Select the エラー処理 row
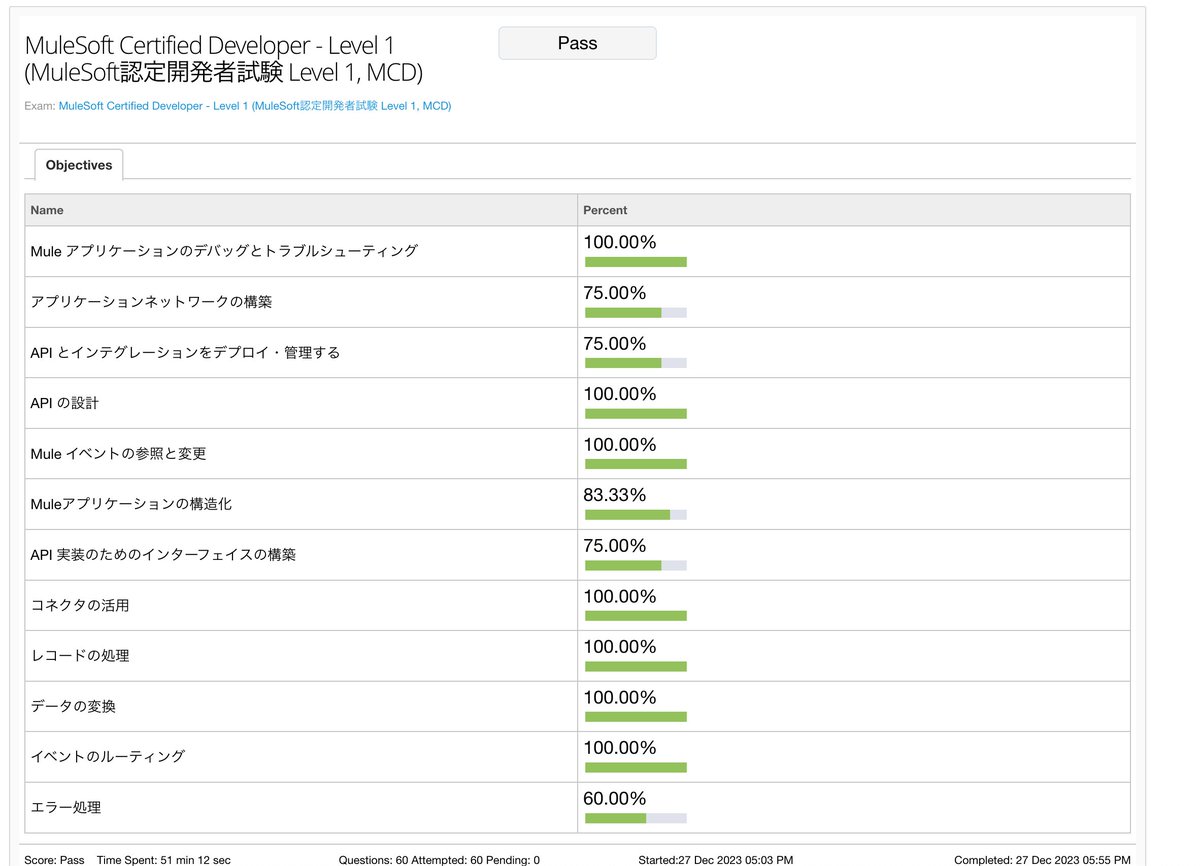The height and width of the screenshot is (866, 1200). pos(577,807)
